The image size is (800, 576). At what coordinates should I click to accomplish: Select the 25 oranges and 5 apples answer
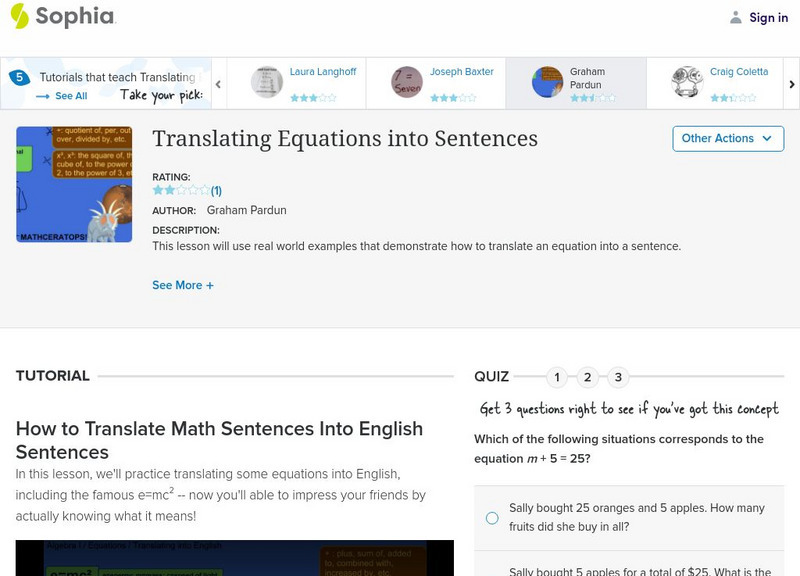[492, 518]
